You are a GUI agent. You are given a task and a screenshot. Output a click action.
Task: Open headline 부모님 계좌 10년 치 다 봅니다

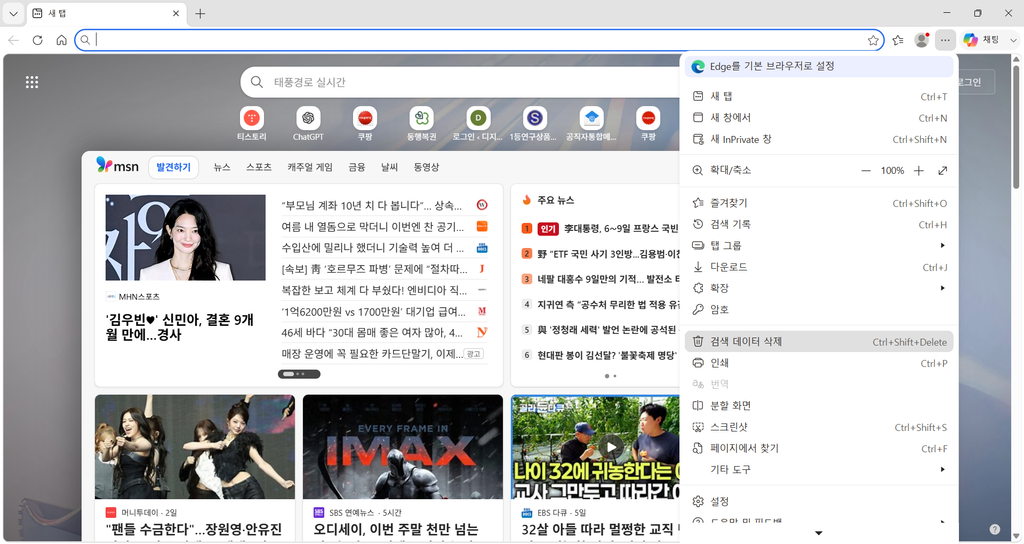pos(372,206)
